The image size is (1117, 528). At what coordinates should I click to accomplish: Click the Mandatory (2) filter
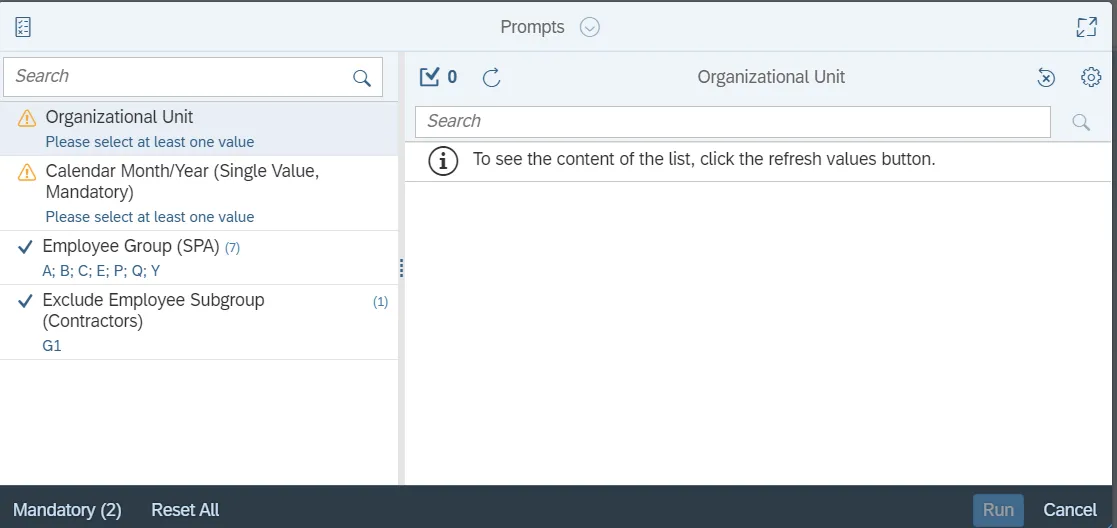pos(67,510)
